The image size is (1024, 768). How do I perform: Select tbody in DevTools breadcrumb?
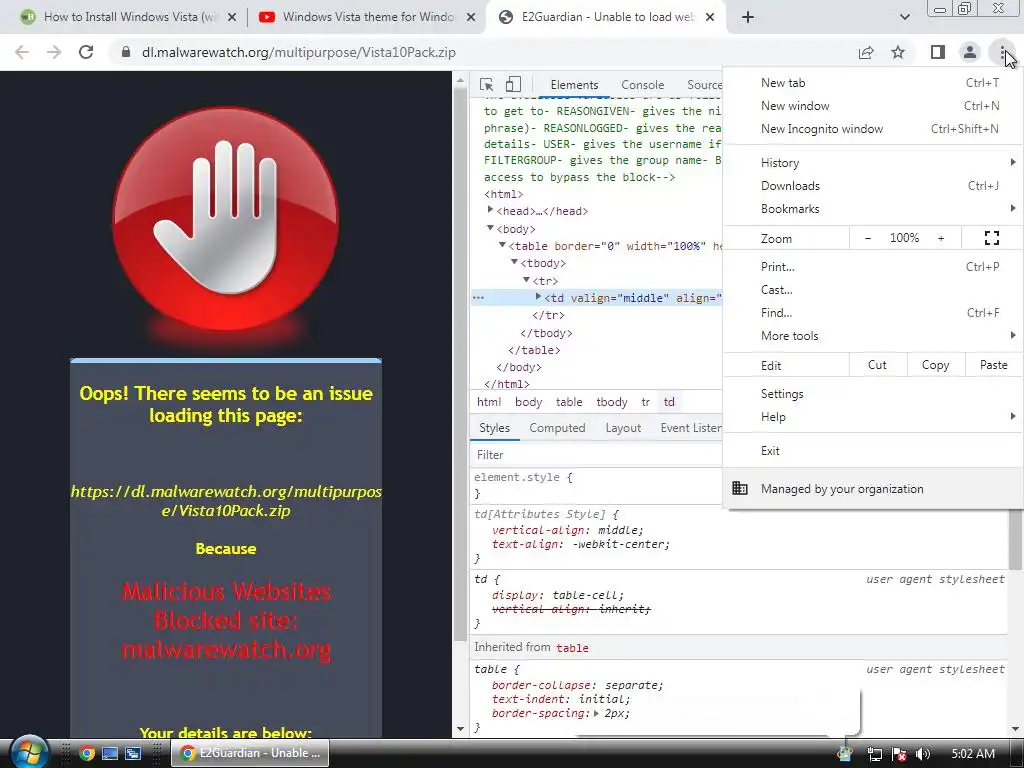click(x=612, y=402)
